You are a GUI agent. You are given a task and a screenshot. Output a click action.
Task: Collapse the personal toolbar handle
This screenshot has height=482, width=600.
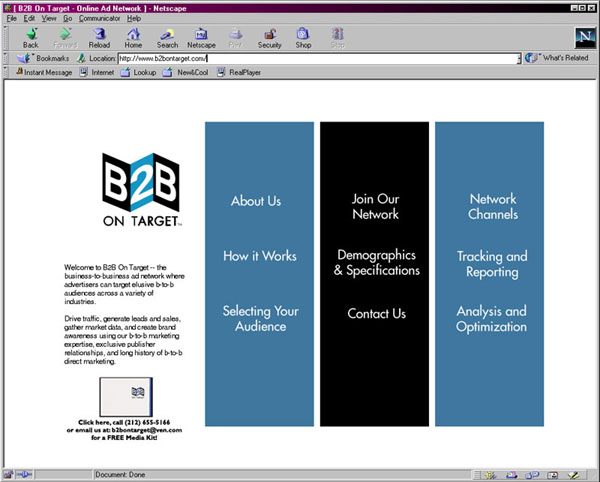pyautogui.click(x=5, y=72)
